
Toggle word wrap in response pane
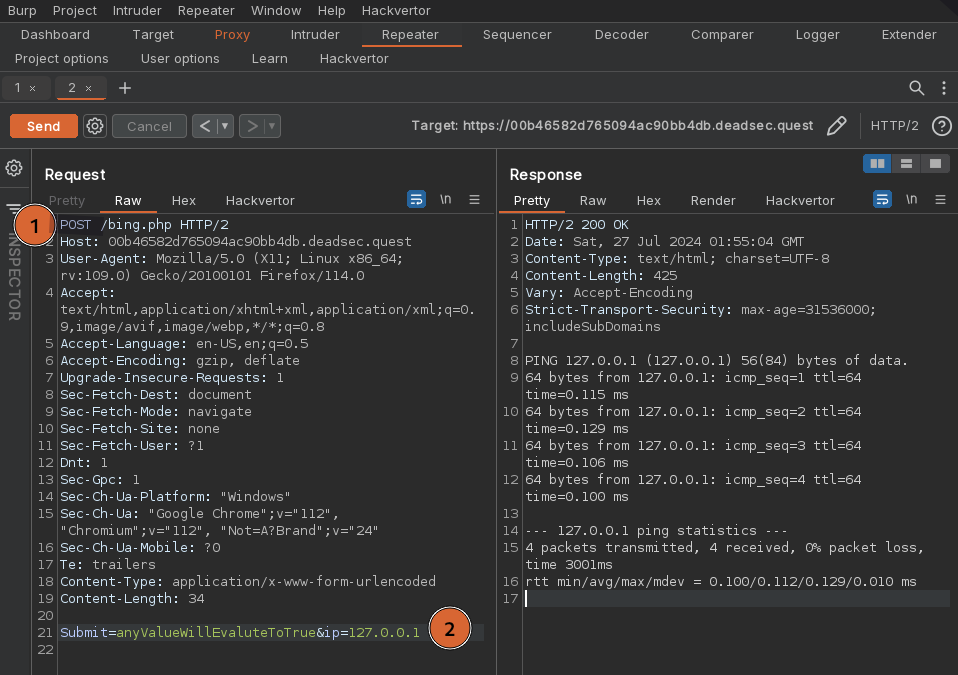click(x=882, y=199)
